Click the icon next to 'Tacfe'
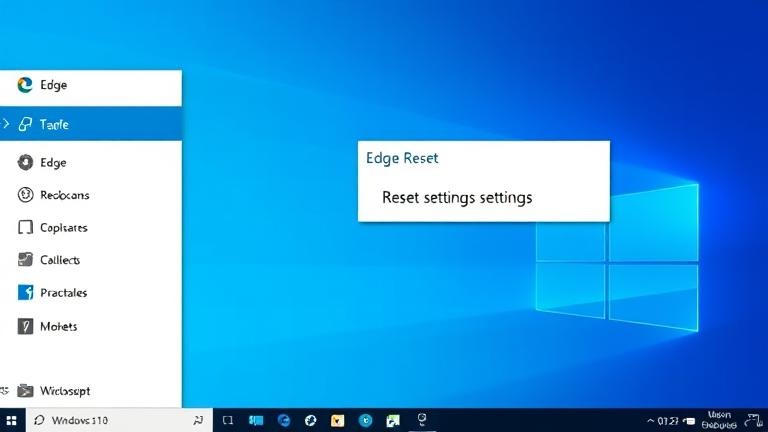This screenshot has width=768, height=432. tap(25, 124)
